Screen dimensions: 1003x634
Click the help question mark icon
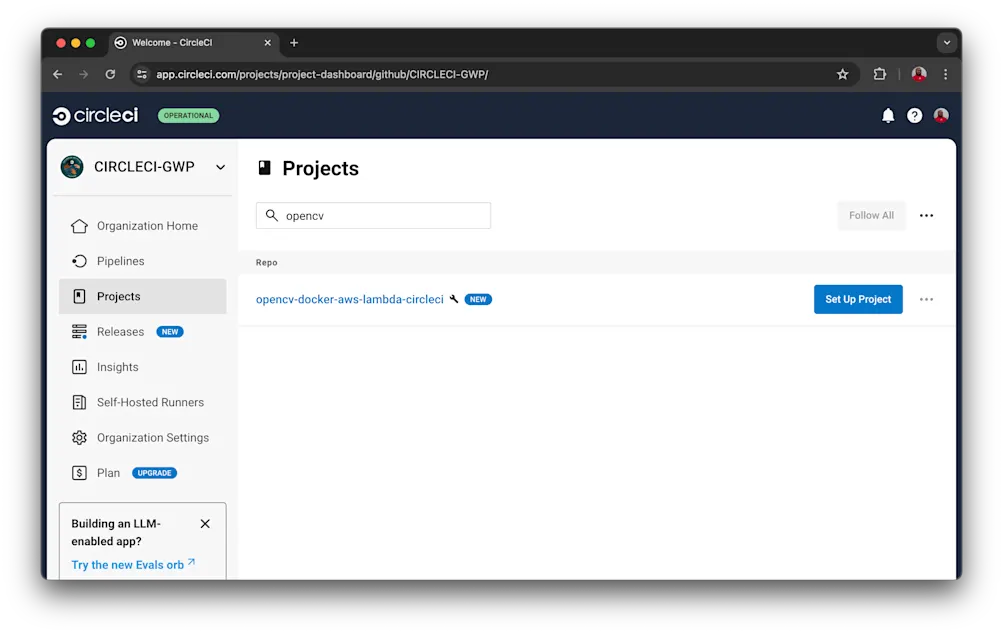click(x=913, y=115)
